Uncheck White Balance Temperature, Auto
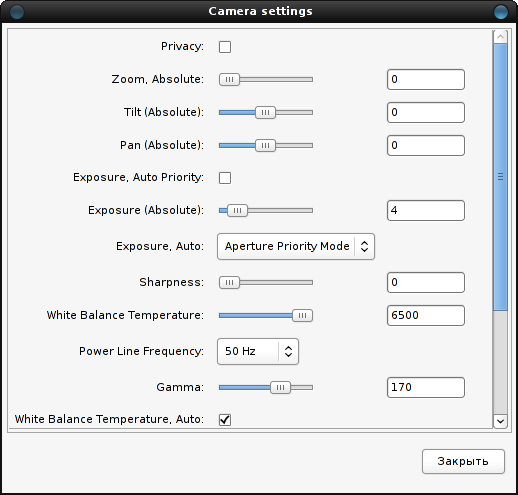The width and height of the screenshot is (518, 495). tap(225, 420)
